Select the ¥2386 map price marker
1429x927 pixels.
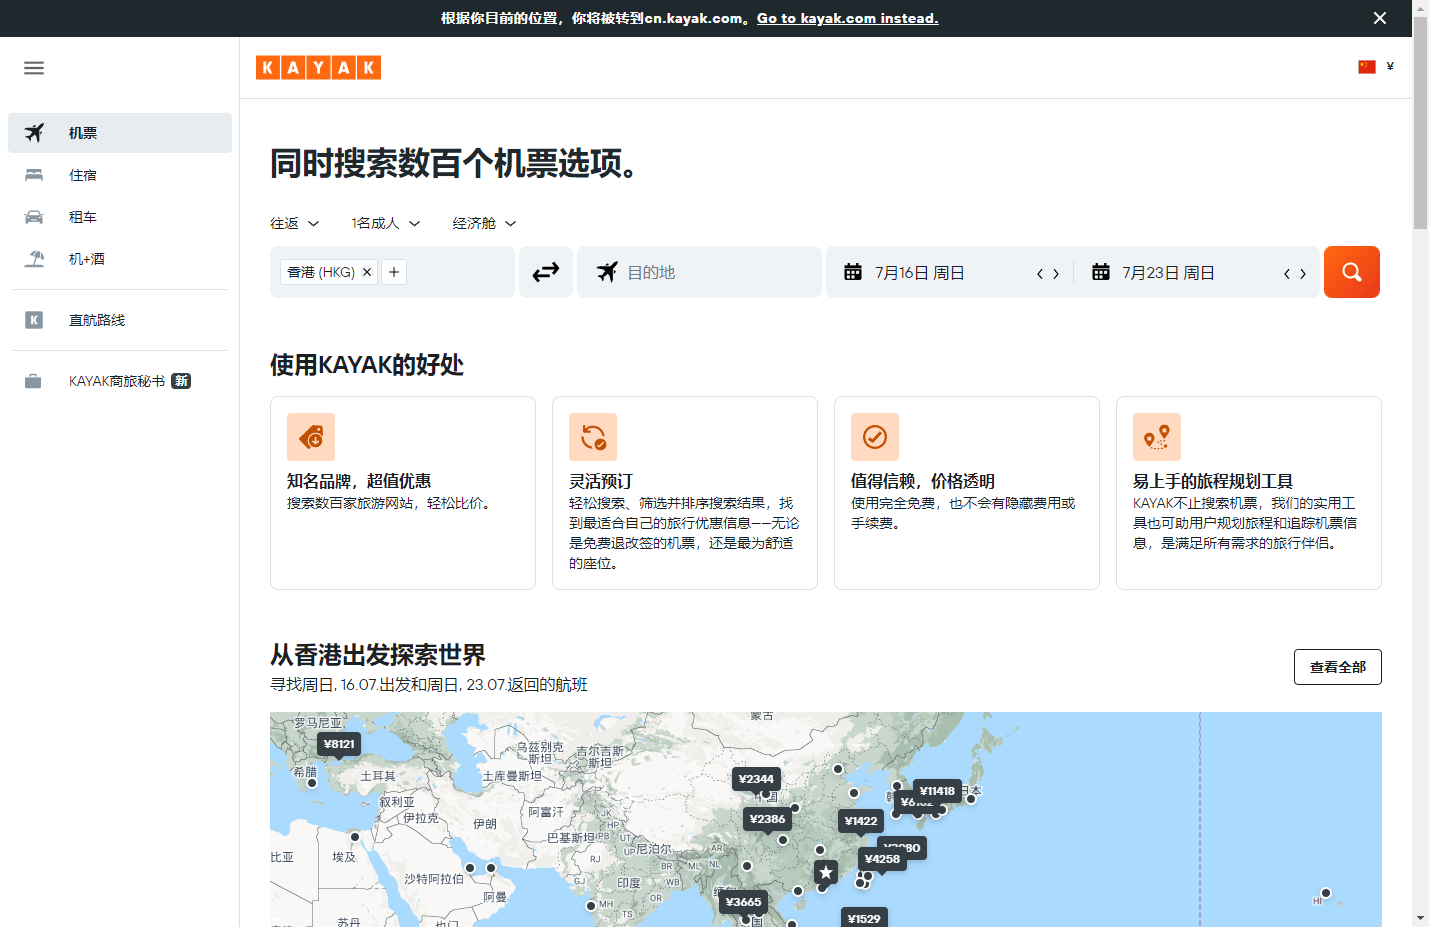[767, 818]
